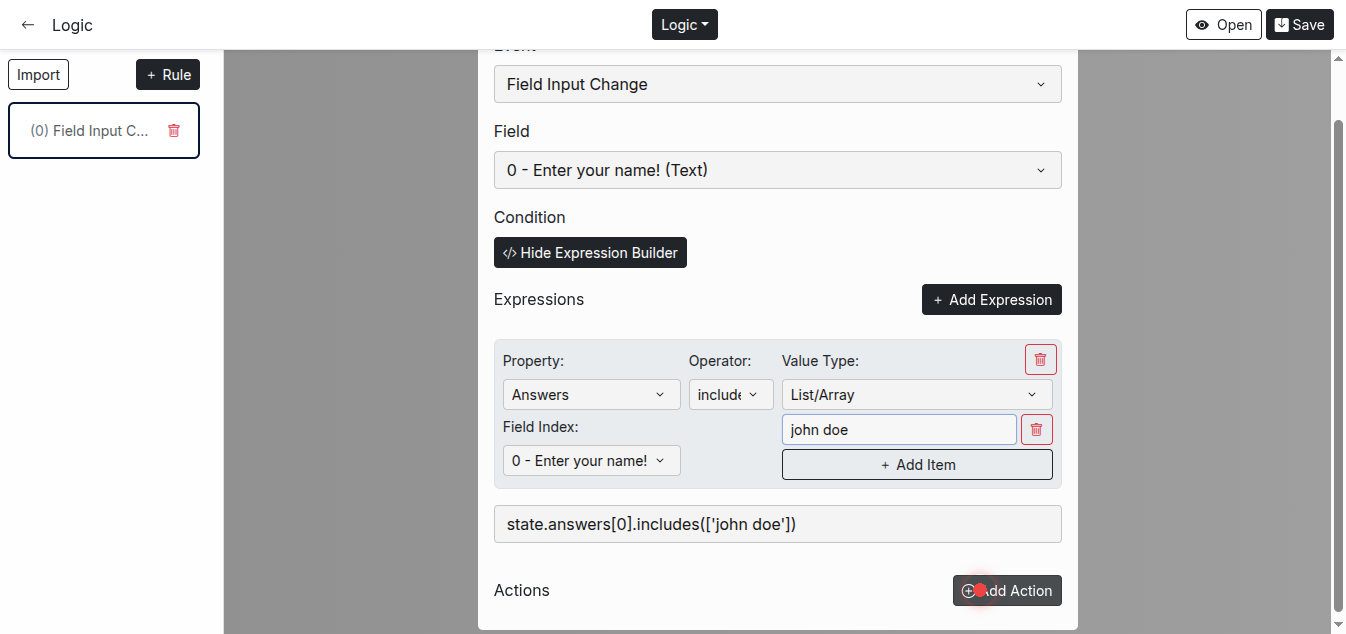Viewport: 1346px width, 634px height.
Task: Open the Field dropdown showing Enter your name
Action: [777, 171]
